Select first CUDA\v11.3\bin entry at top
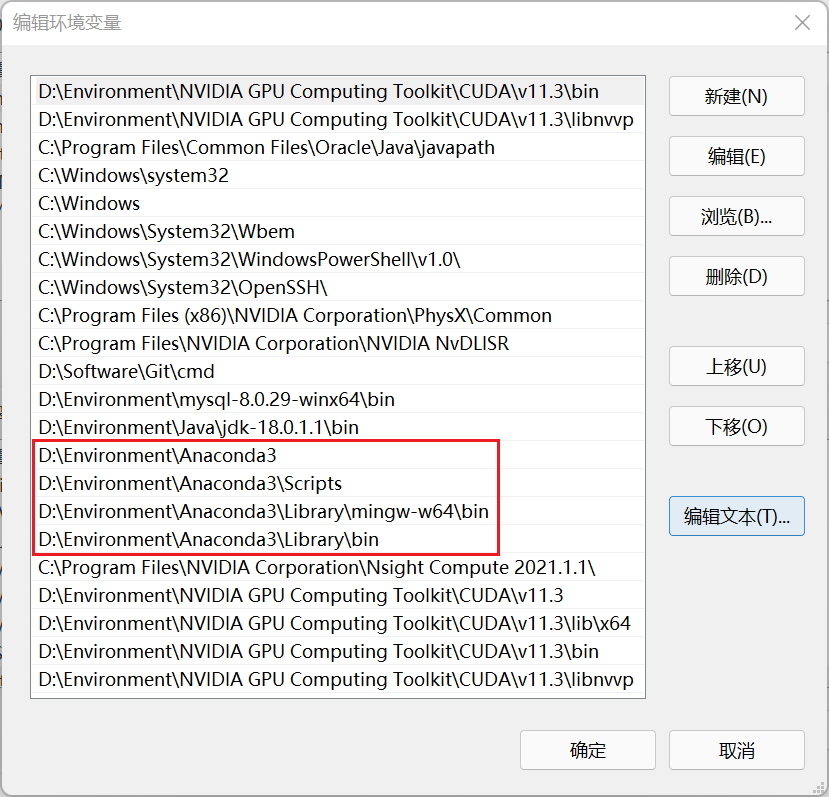Viewport: 829px width, 797px height. point(338,91)
